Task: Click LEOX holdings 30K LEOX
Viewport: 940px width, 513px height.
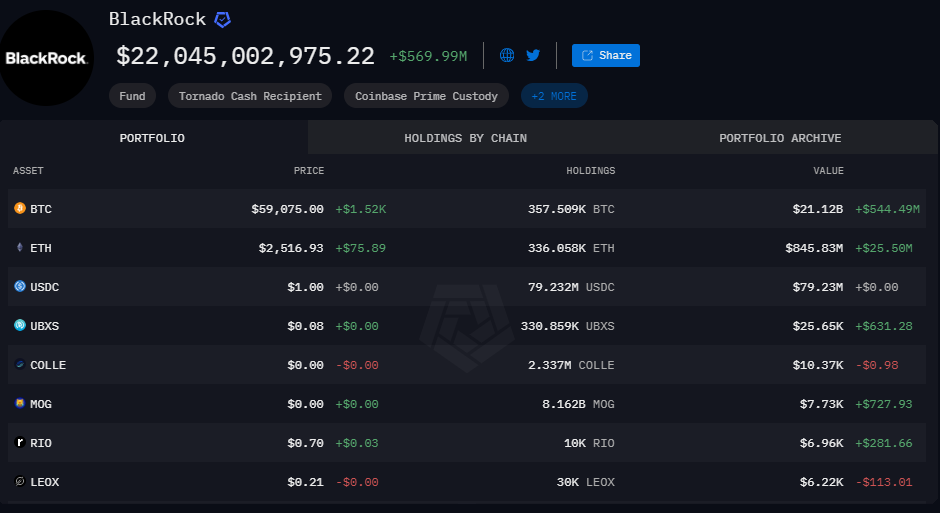Action: point(586,482)
